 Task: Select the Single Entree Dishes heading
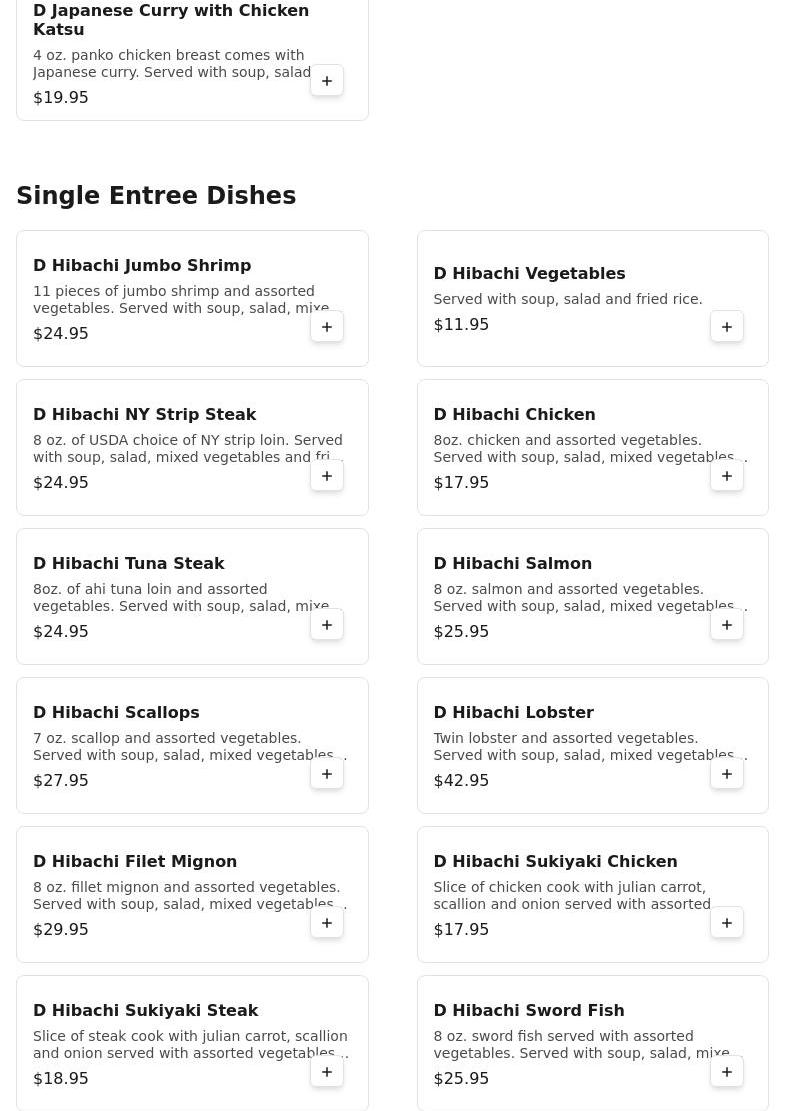click(156, 196)
